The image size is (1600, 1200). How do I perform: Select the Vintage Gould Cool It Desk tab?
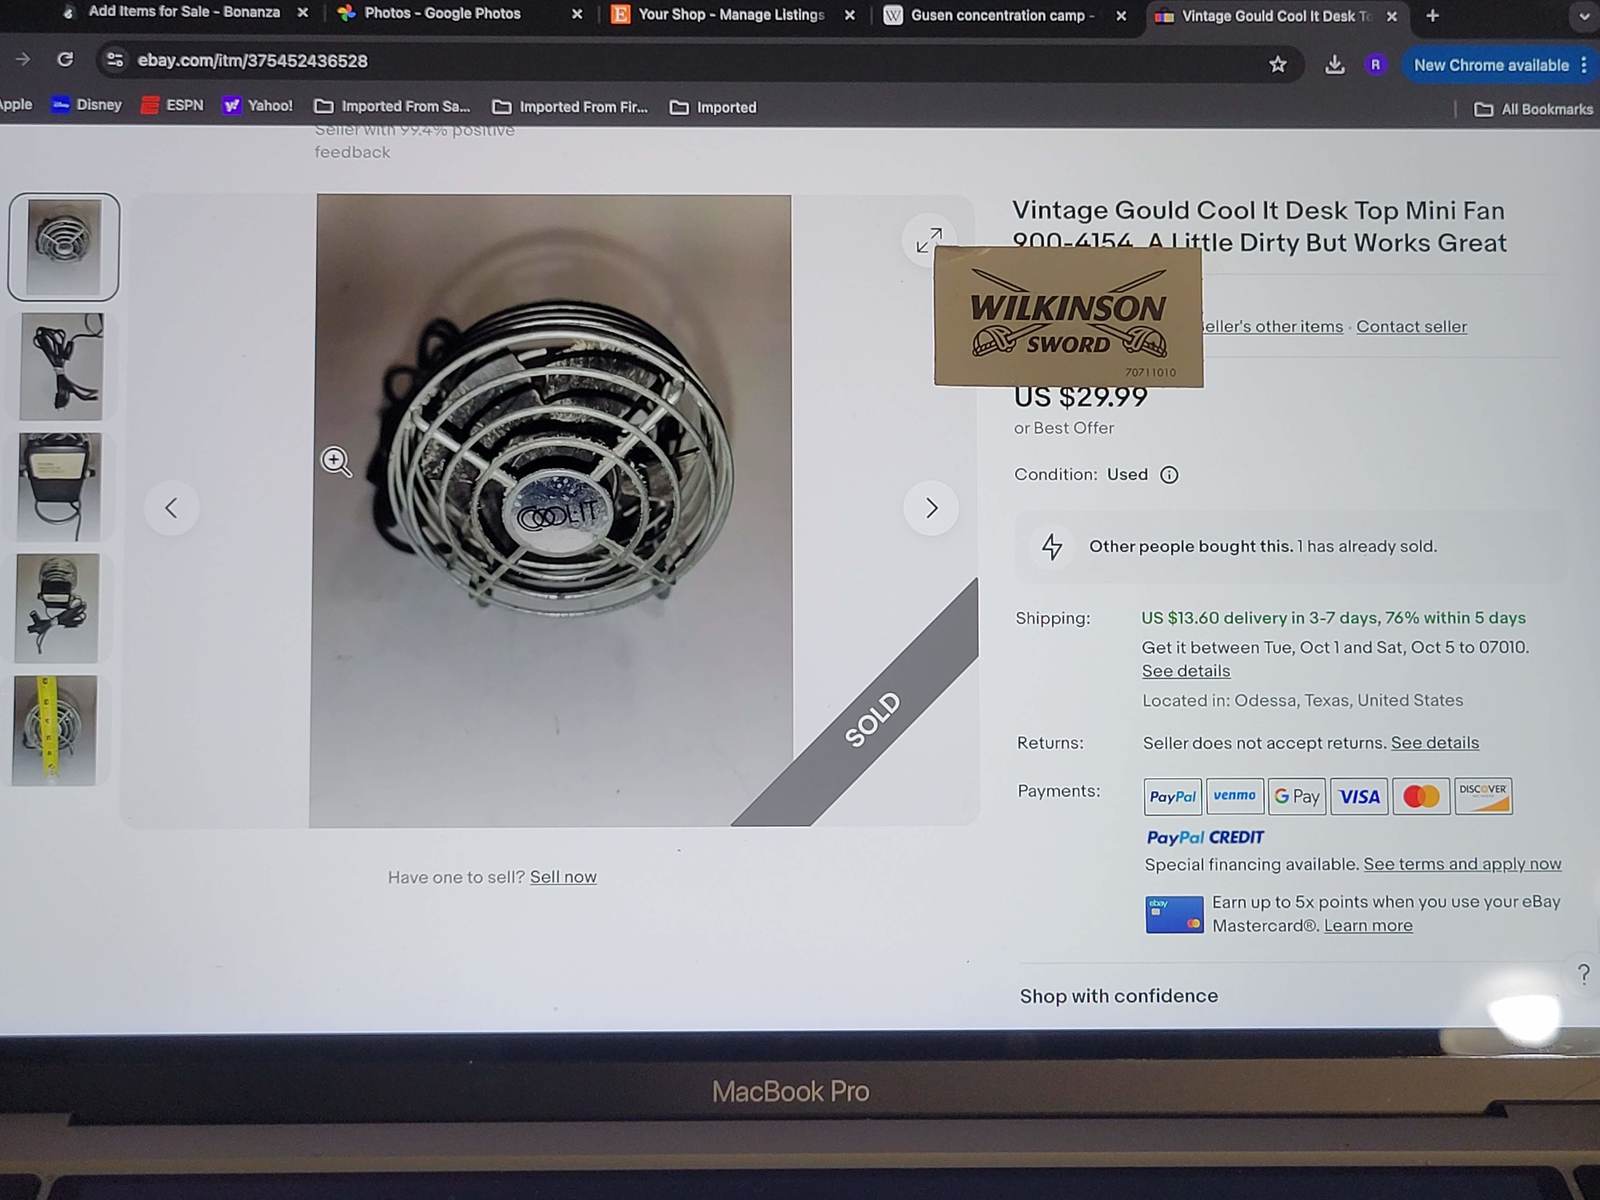coord(1264,16)
